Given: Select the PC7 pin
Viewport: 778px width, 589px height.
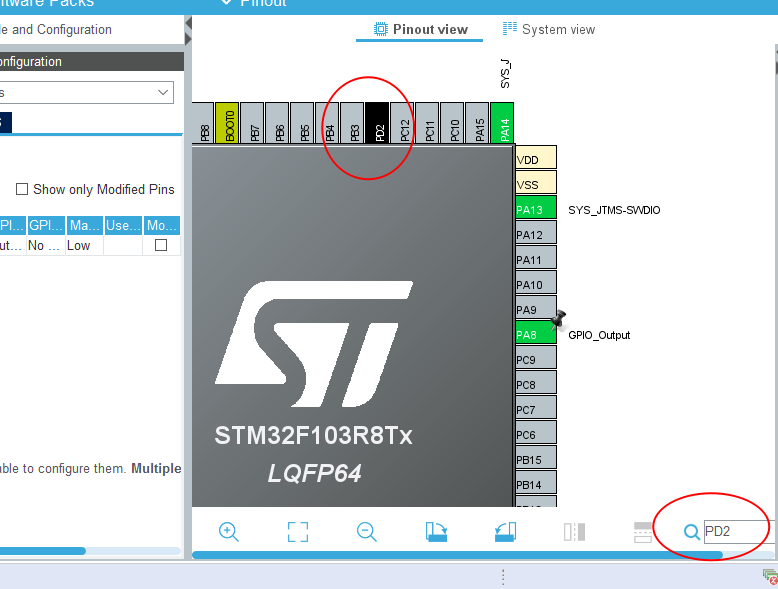Looking at the screenshot, I should click(x=536, y=407).
